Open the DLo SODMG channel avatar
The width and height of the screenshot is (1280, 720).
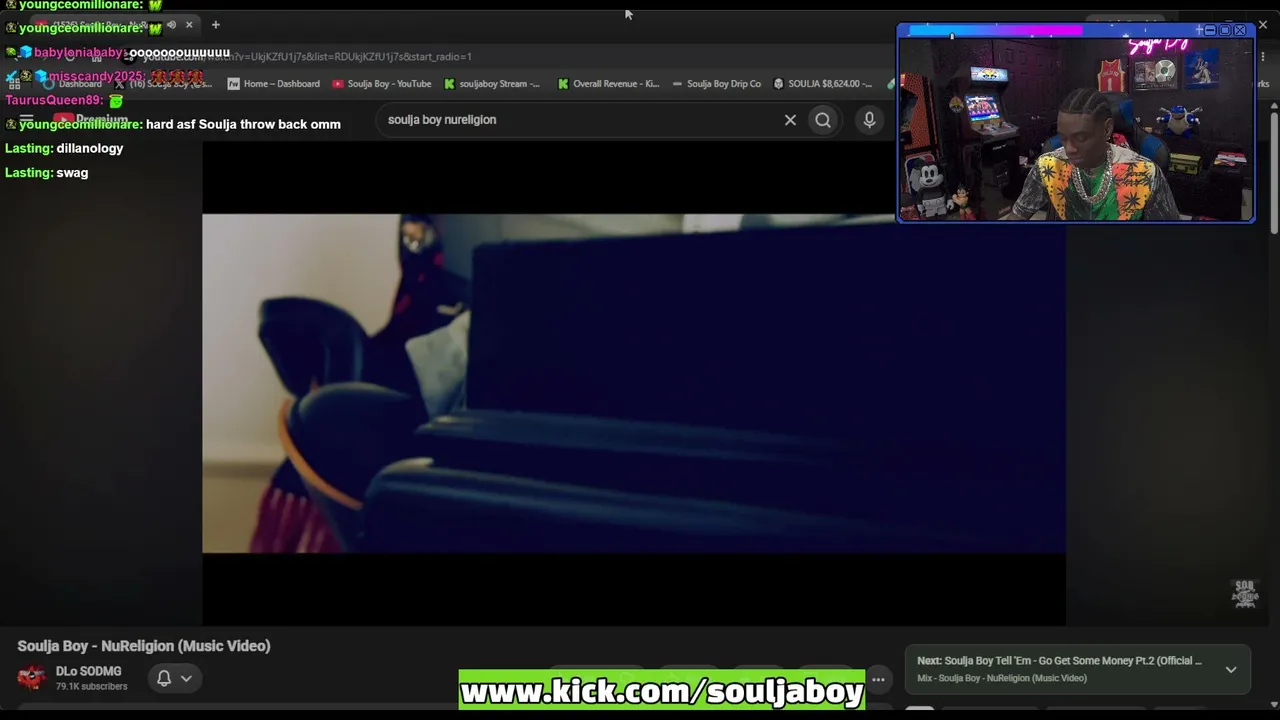31,678
